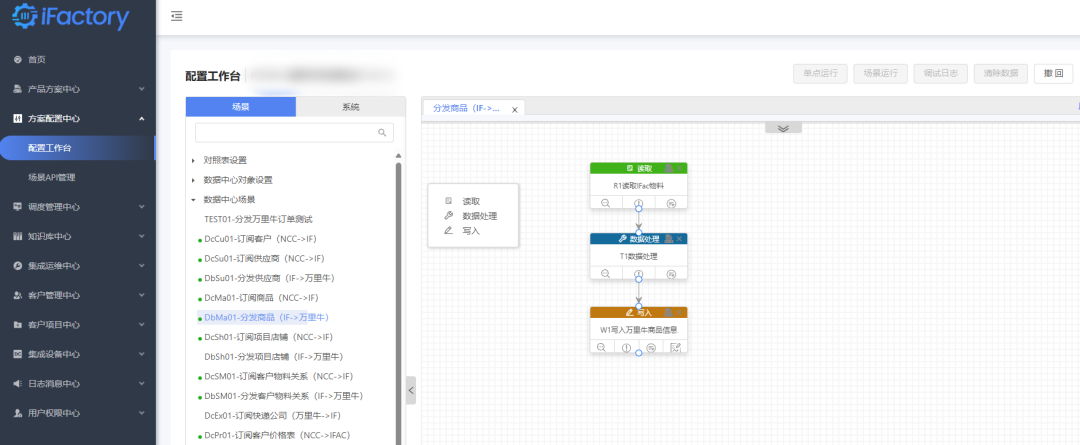
Task: Click the sidebar collapse hamburger icon
Action: (177, 16)
